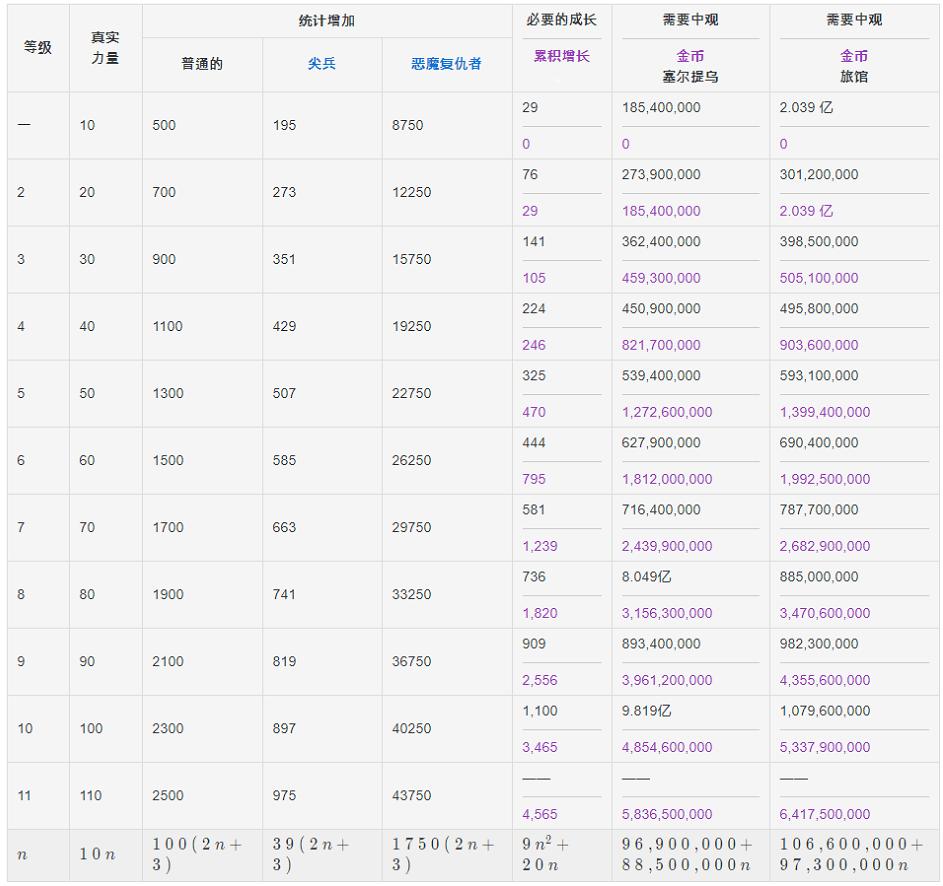Click 金币 link above 旅馆
943x886 pixels.
[853, 56]
